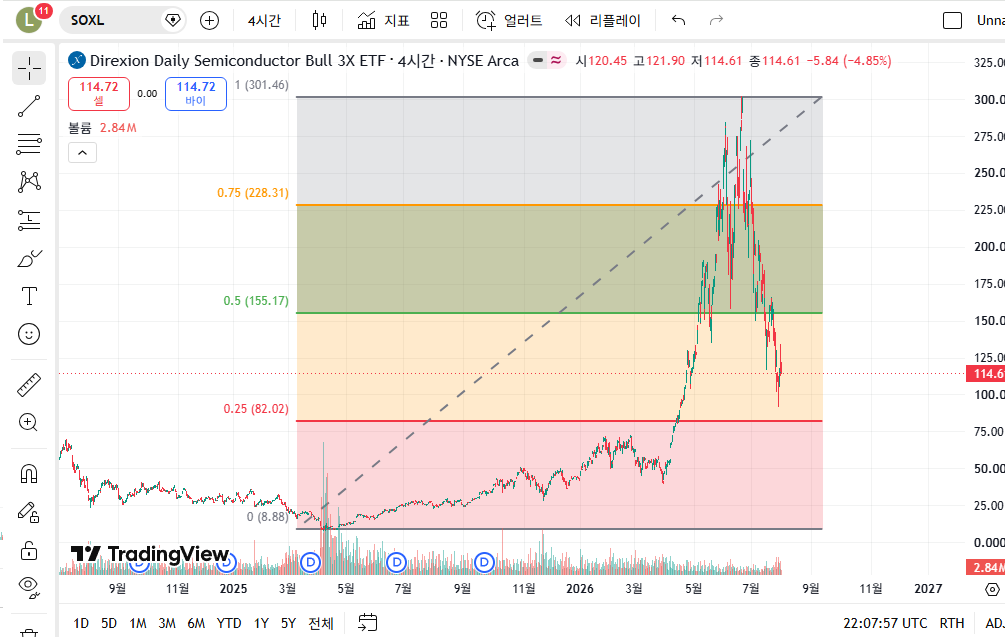1005x637 pixels.
Task: Click the Direxion Daily Semiconductor symbol title
Action: 304,61
